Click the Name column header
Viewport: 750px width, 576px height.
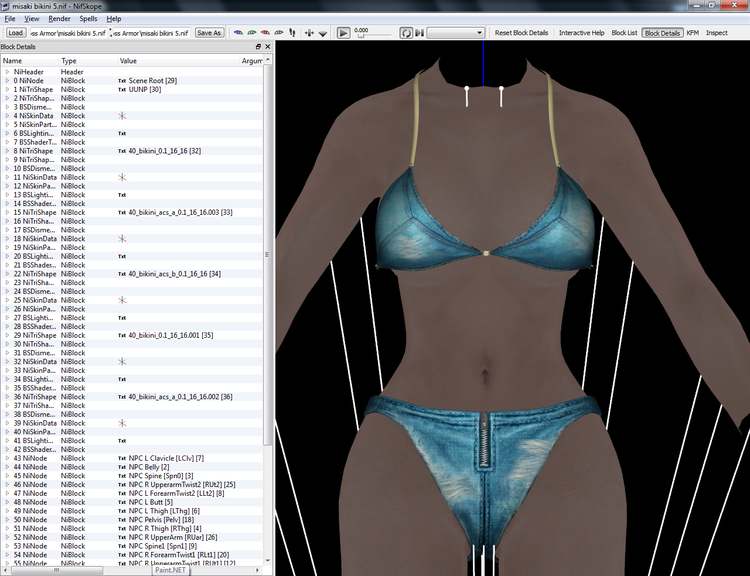[x=30, y=61]
